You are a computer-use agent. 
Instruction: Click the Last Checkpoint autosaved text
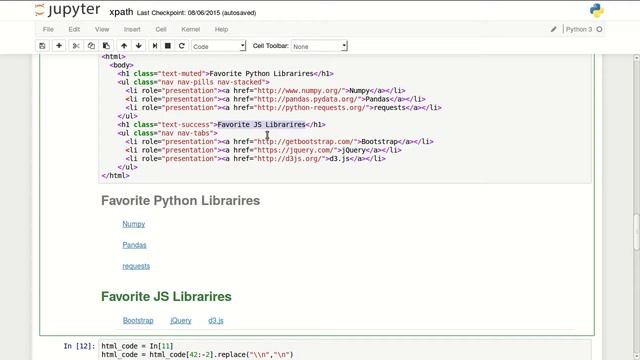[196, 13]
